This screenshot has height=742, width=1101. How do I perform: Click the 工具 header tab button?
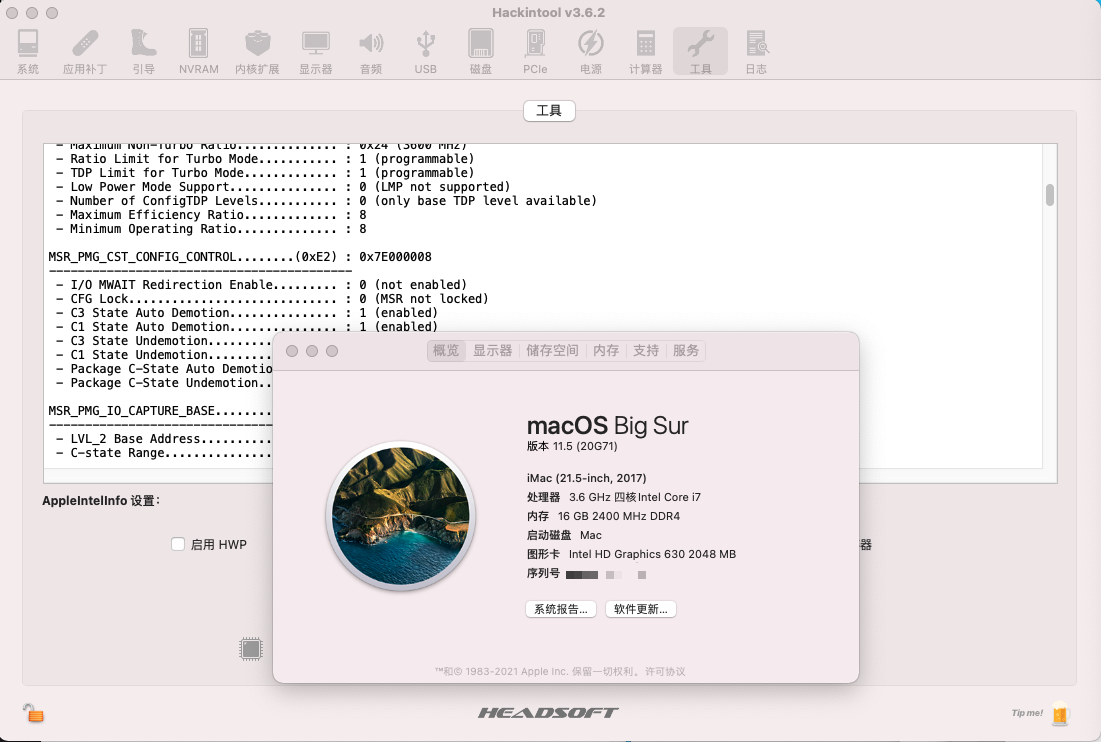(x=549, y=111)
